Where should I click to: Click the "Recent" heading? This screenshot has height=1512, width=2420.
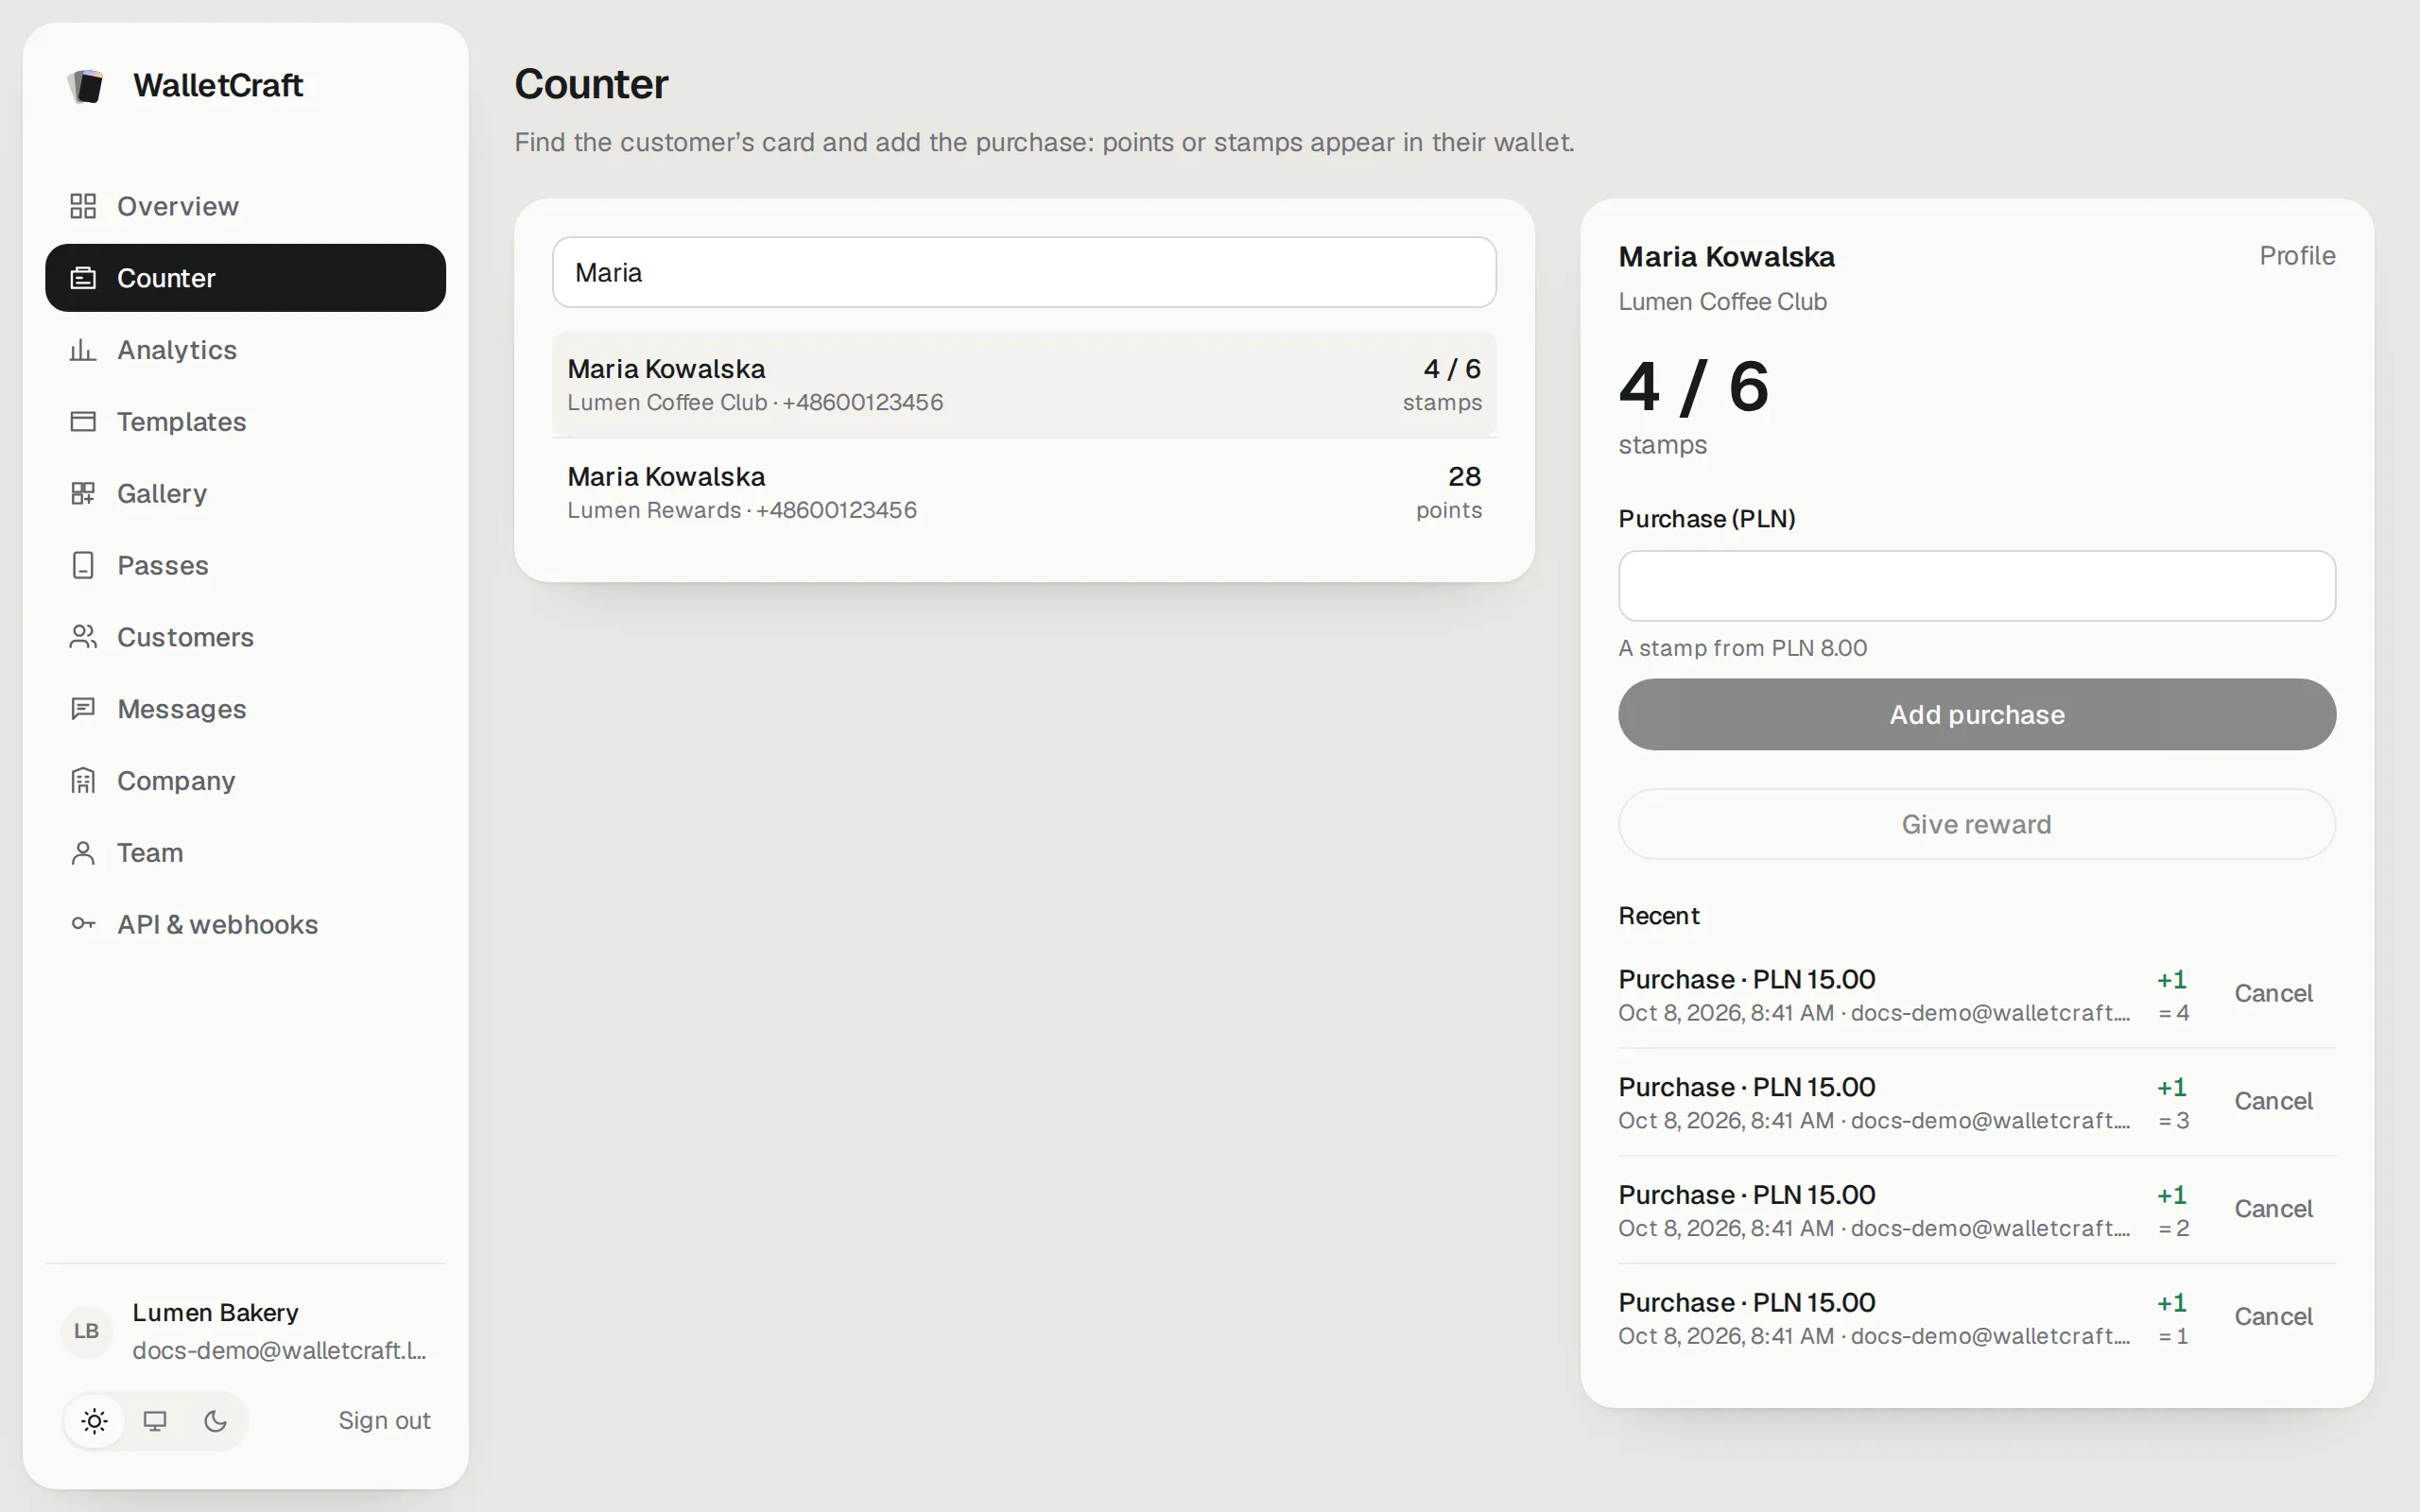point(1659,916)
